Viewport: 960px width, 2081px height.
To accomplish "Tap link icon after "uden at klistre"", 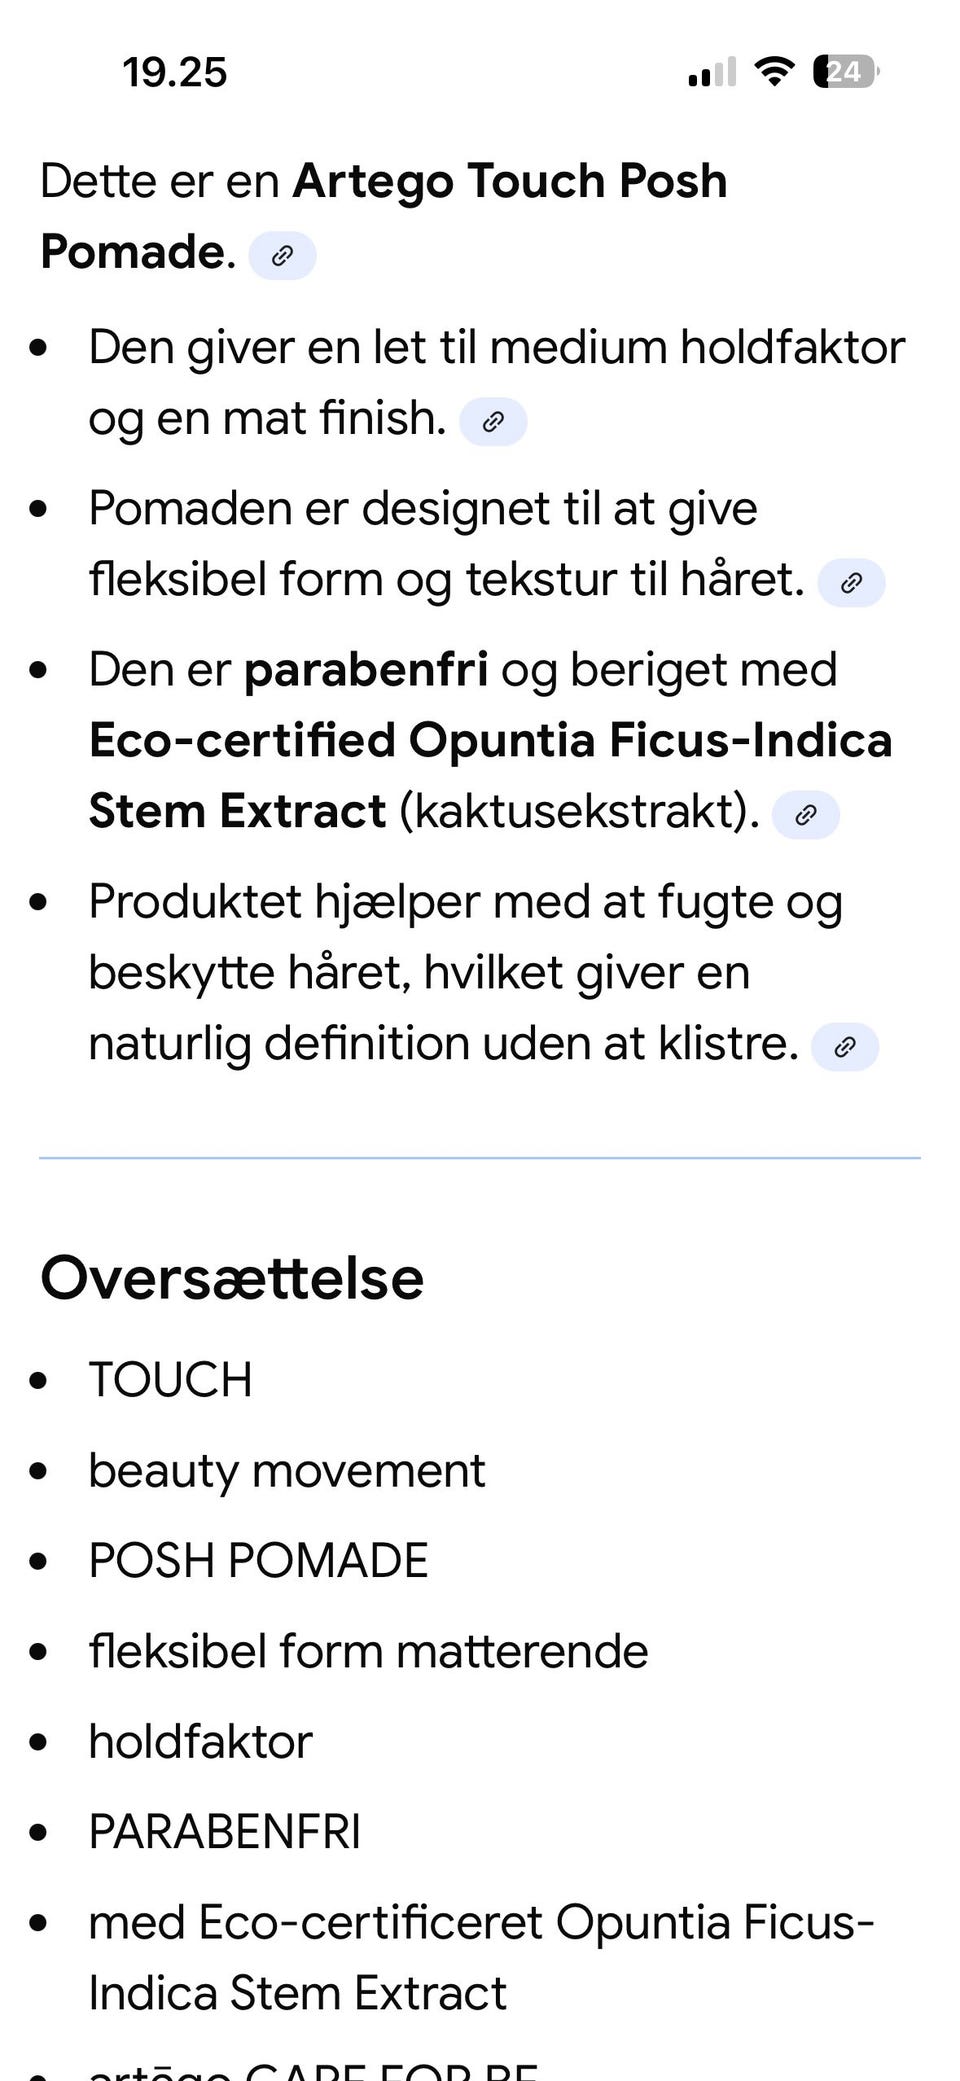I will pos(845,1047).
